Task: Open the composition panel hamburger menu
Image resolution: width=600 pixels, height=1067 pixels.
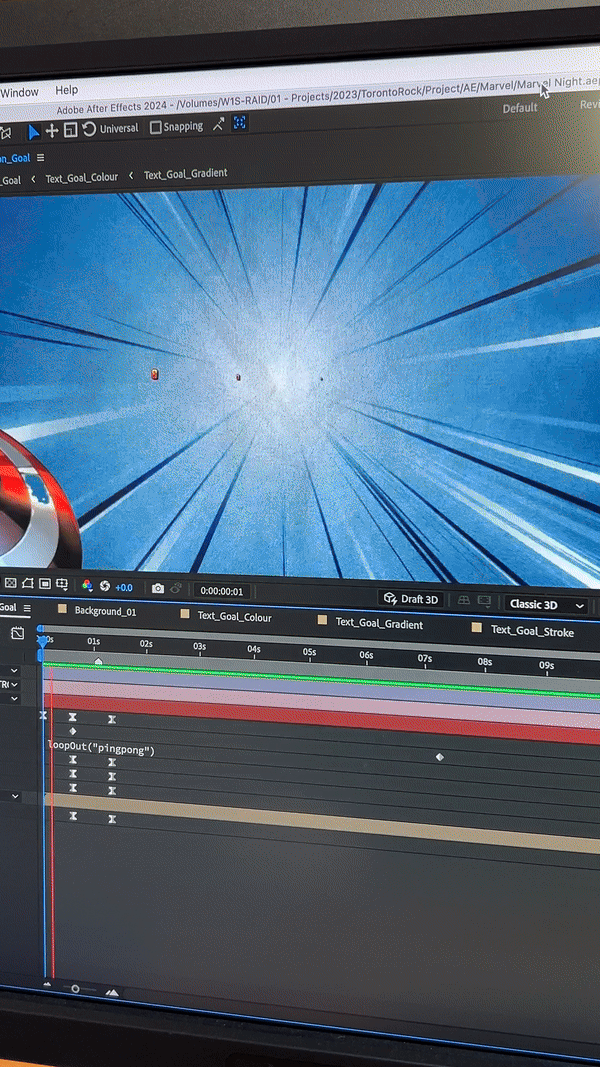Action: click(41, 158)
